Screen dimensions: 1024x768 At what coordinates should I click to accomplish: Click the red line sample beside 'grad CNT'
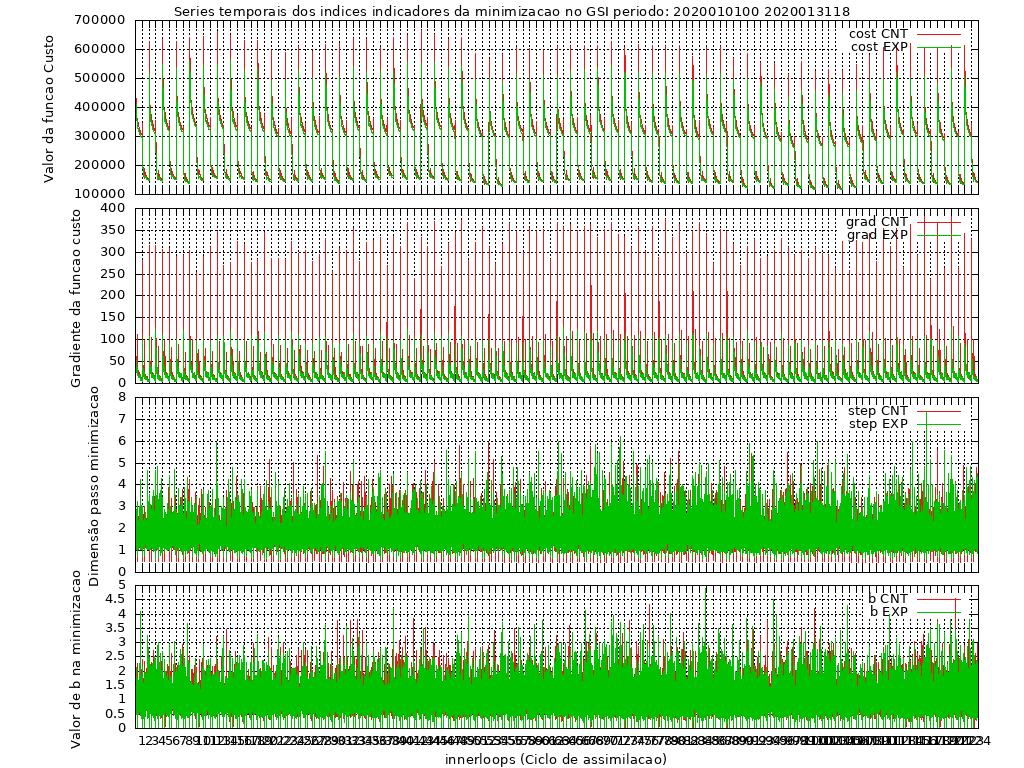click(940, 222)
